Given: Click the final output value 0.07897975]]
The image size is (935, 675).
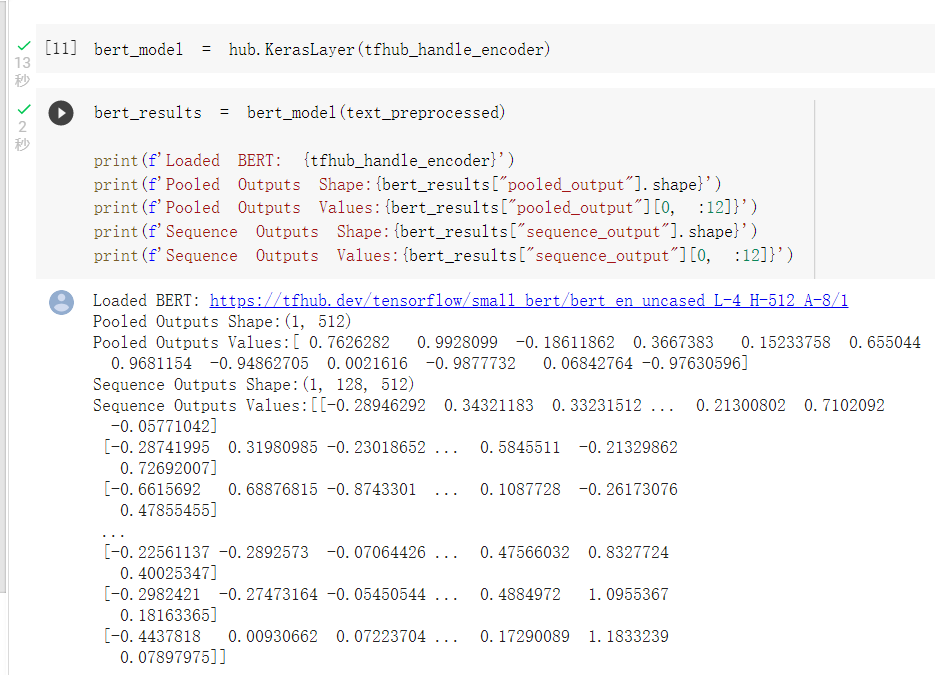Looking at the screenshot, I should tap(173, 657).
